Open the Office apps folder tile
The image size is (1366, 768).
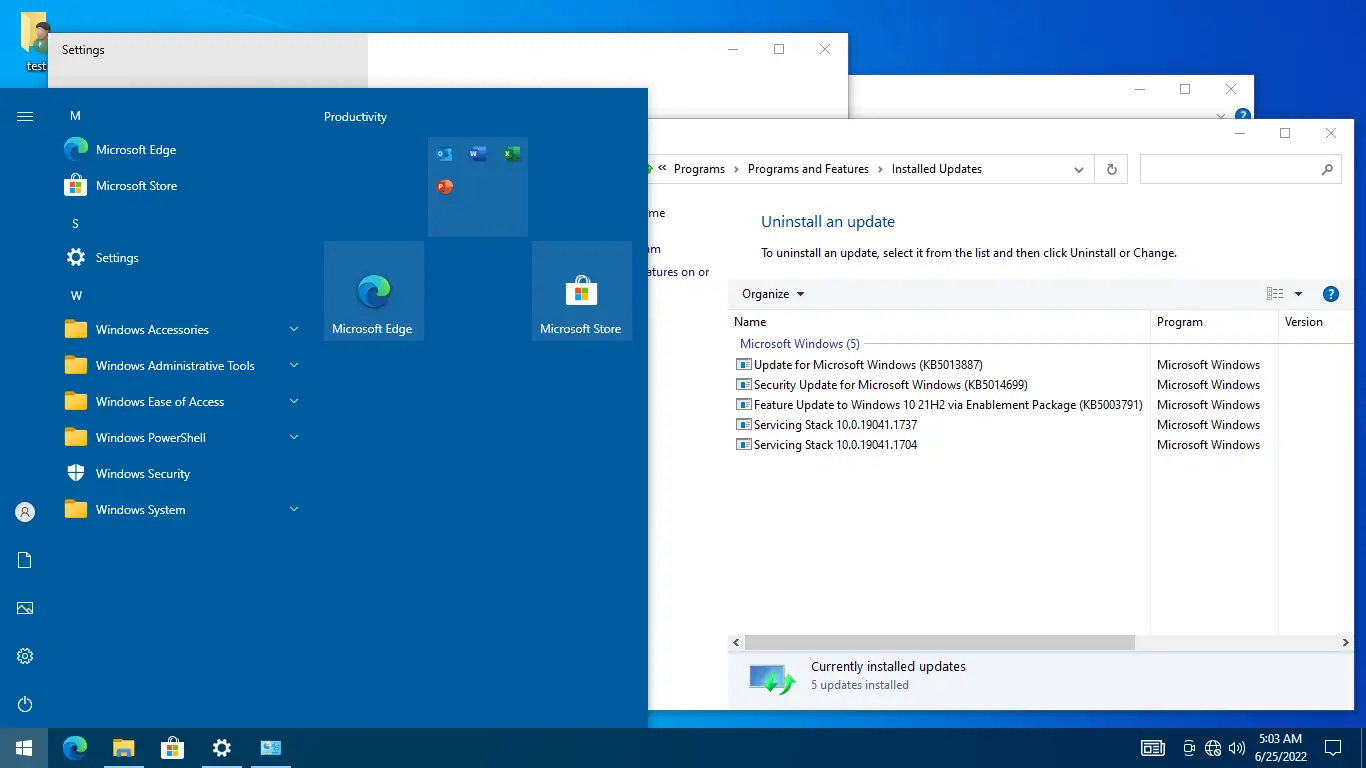(478, 187)
